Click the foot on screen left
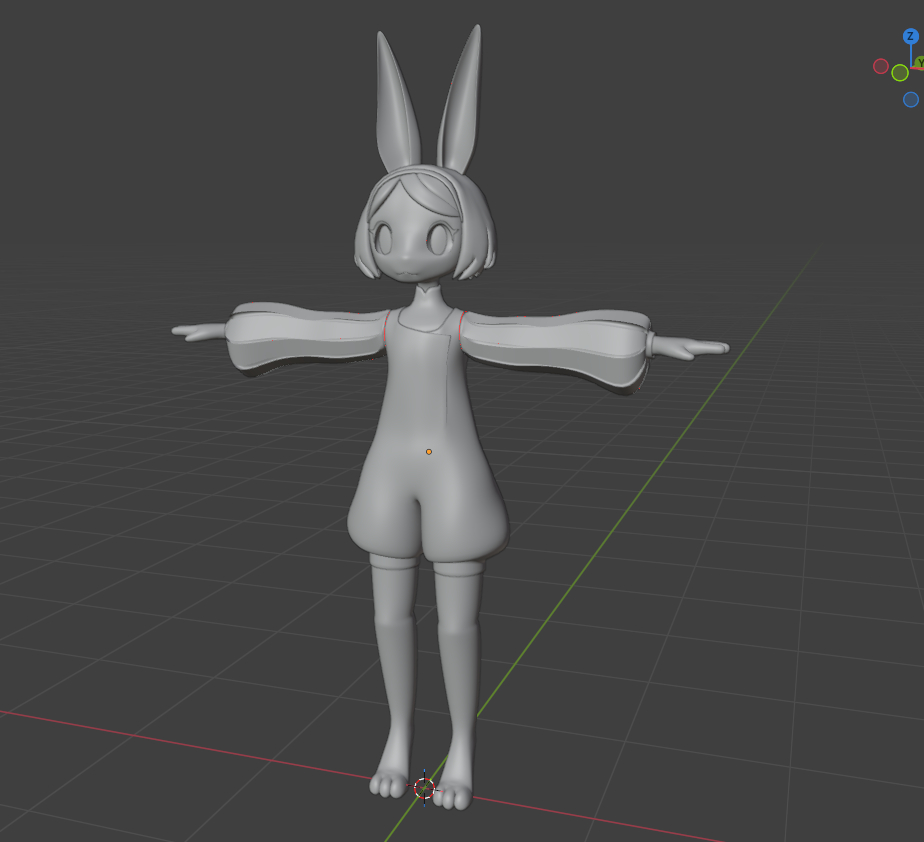 pyautogui.click(x=390, y=781)
